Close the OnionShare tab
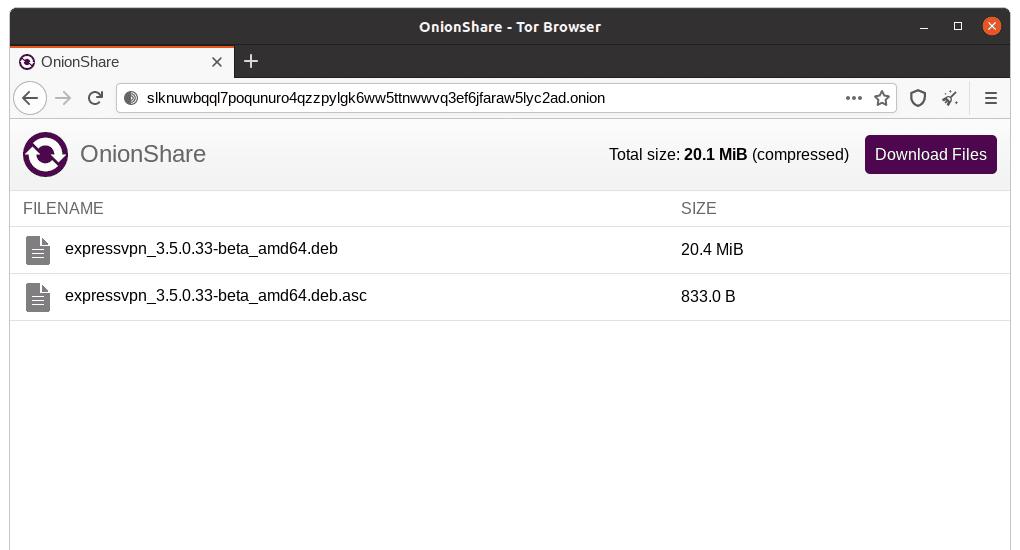The width and height of the screenshot is (1020, 550). [x=217, y=62]
